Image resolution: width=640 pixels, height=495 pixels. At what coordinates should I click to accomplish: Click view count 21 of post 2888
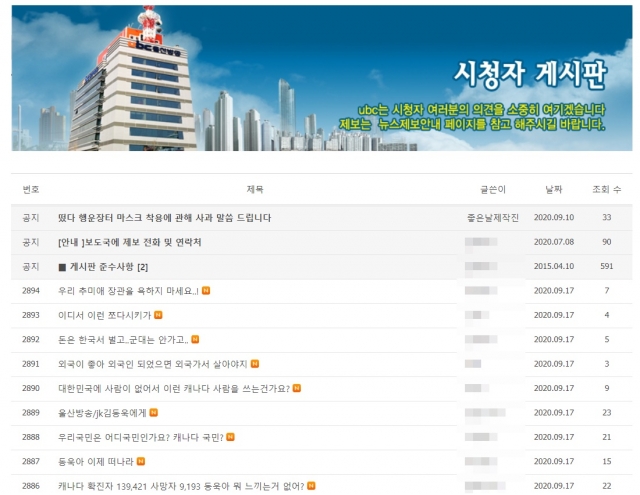click(x=607, y=437)
